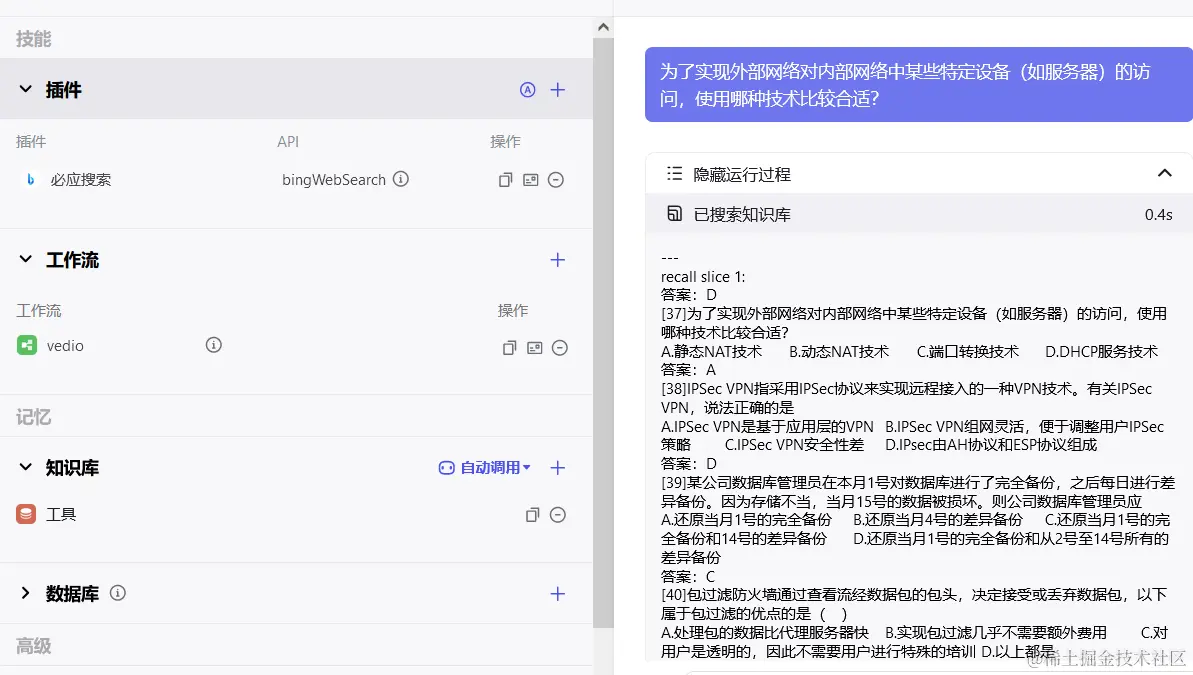1193x675 pixels.
Task: Click the 工具 knowledge base icon
Action: 26,514
